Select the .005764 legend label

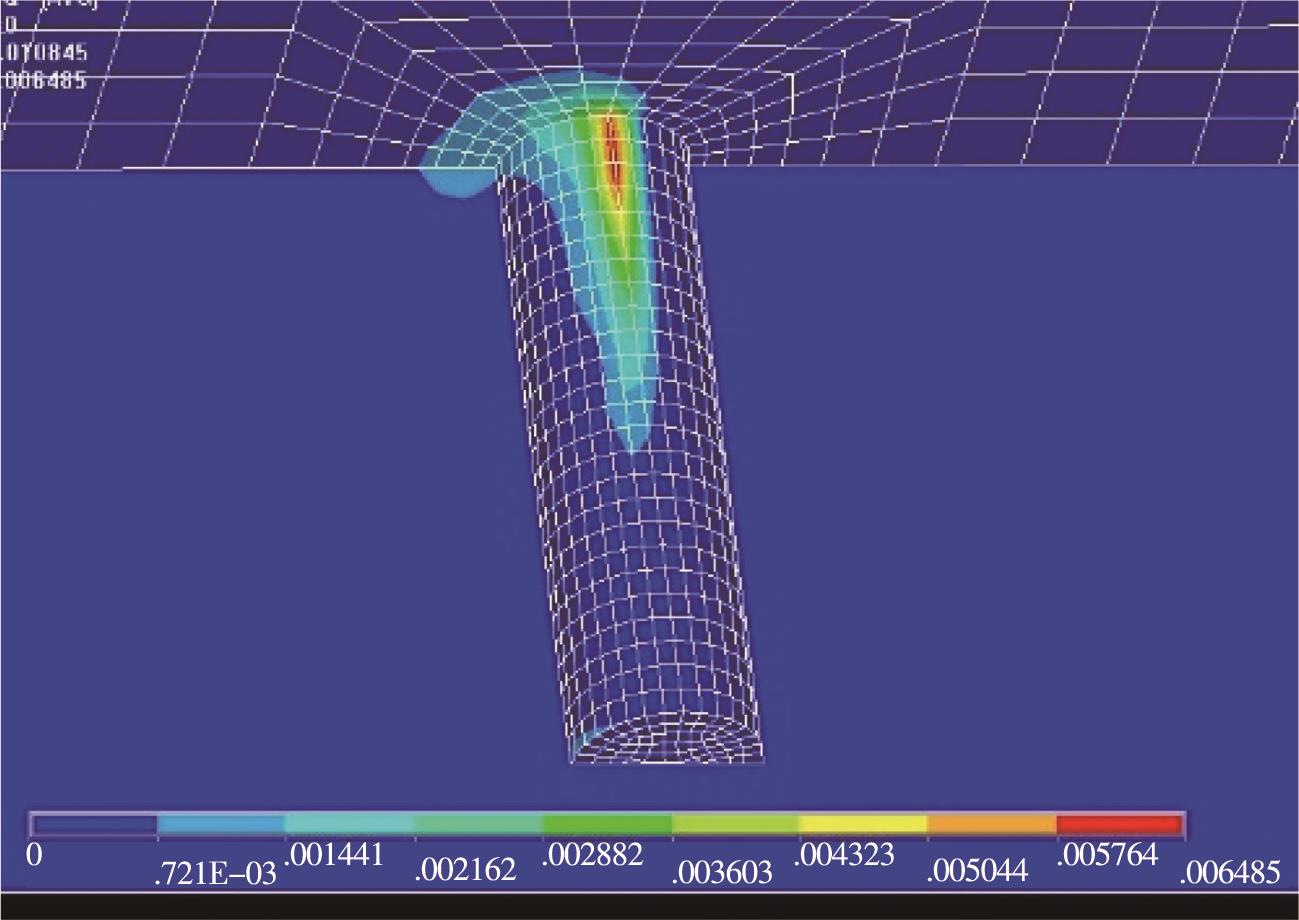(x=1107, y=855)
